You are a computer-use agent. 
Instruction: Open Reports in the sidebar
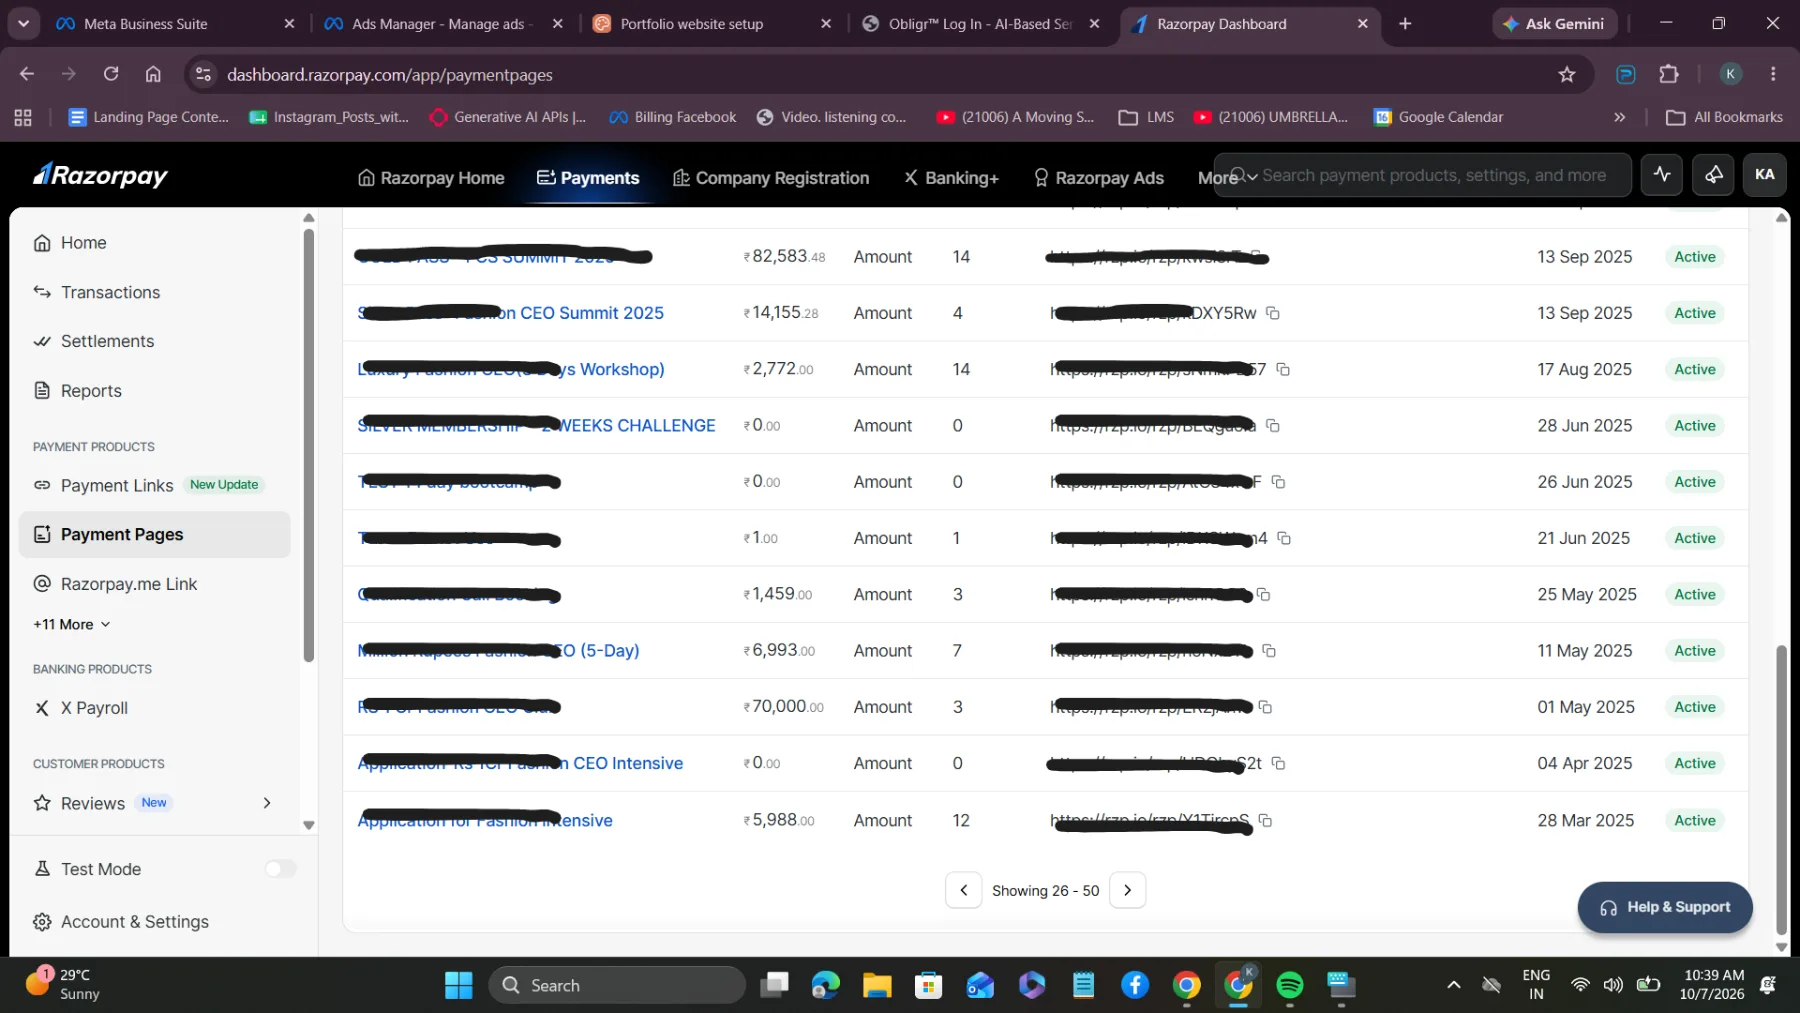(78, 391)
